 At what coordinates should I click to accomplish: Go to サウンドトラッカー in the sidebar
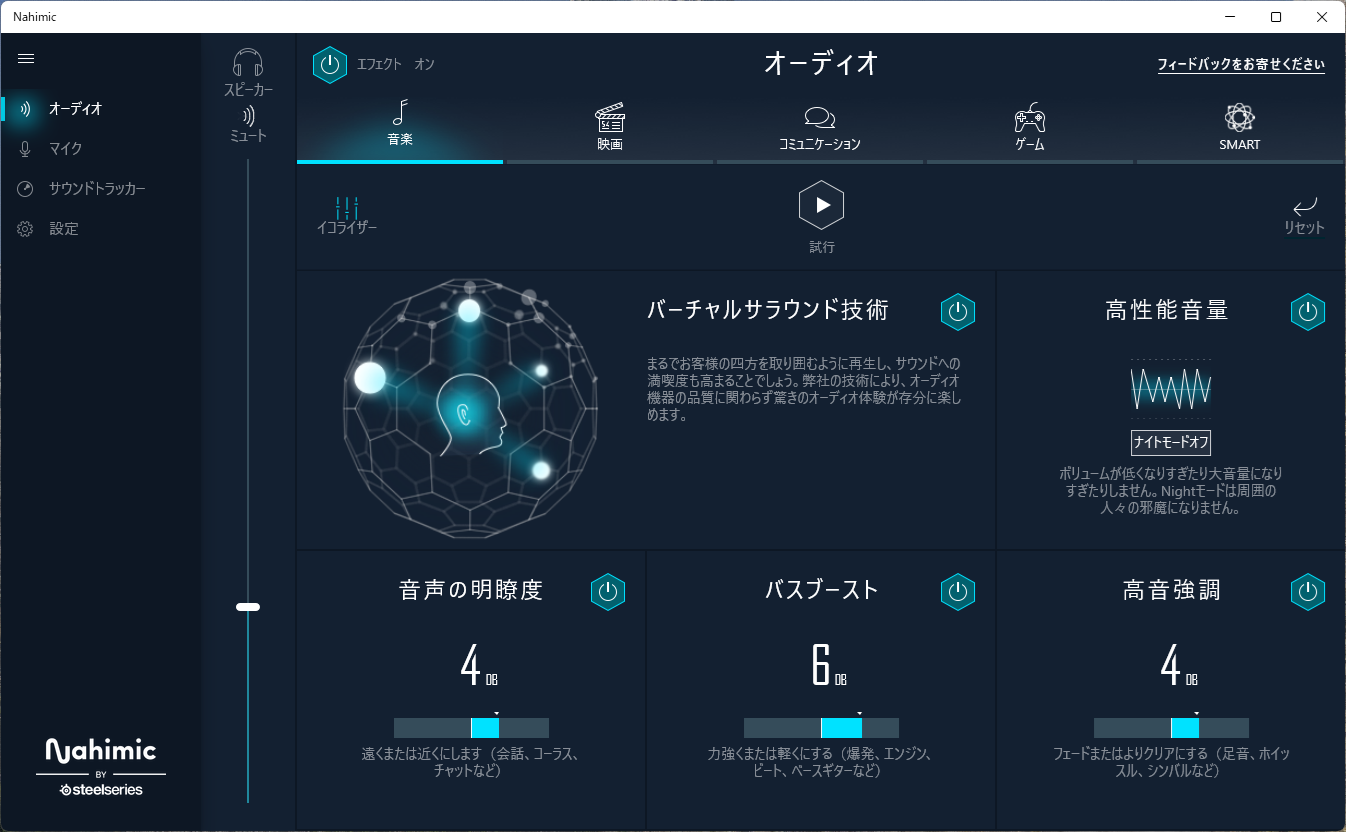click(100, 189)
